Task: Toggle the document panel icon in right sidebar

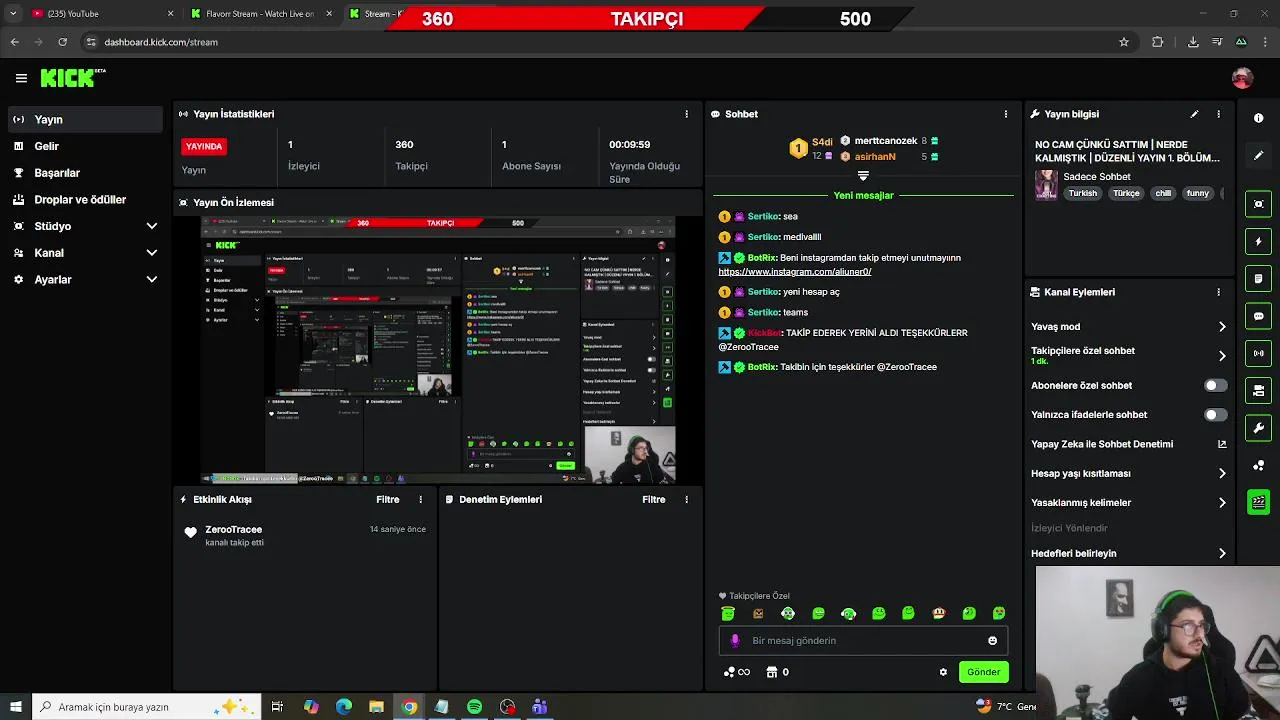Action: point(1258,279)
